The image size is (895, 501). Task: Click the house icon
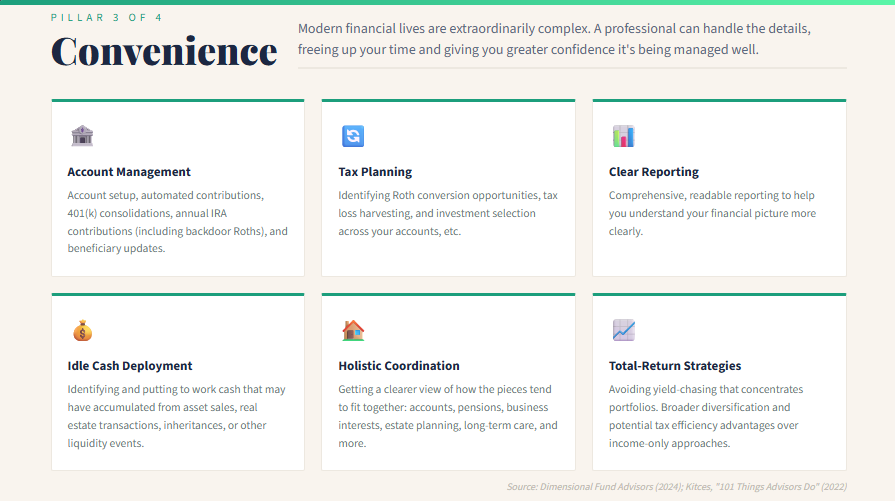(353, 330)
